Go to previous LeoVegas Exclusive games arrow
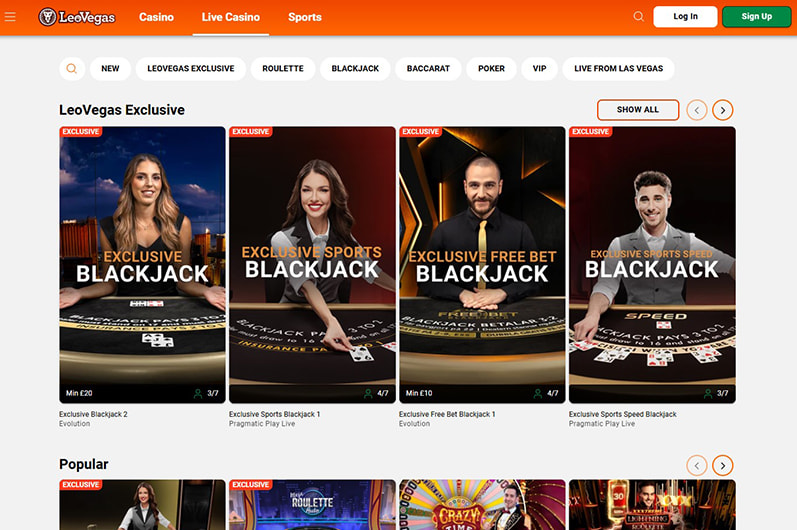This screenshot has width=797, height=530. (697, 110)
